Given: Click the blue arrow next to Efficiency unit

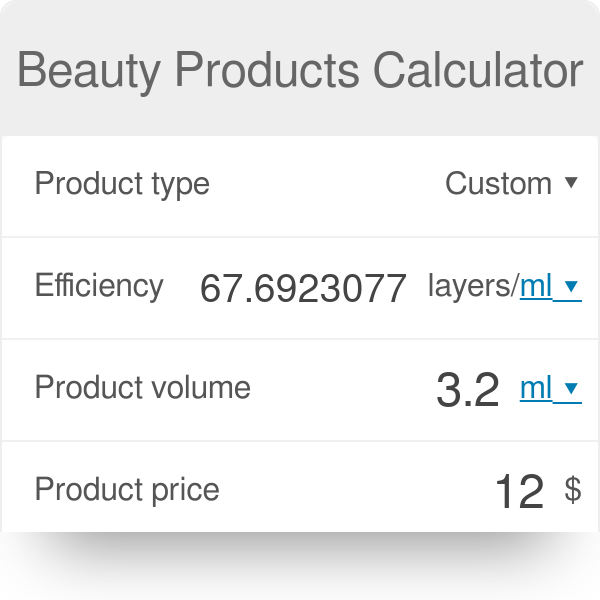Looking at the screenshot, I should pos(571,286).
